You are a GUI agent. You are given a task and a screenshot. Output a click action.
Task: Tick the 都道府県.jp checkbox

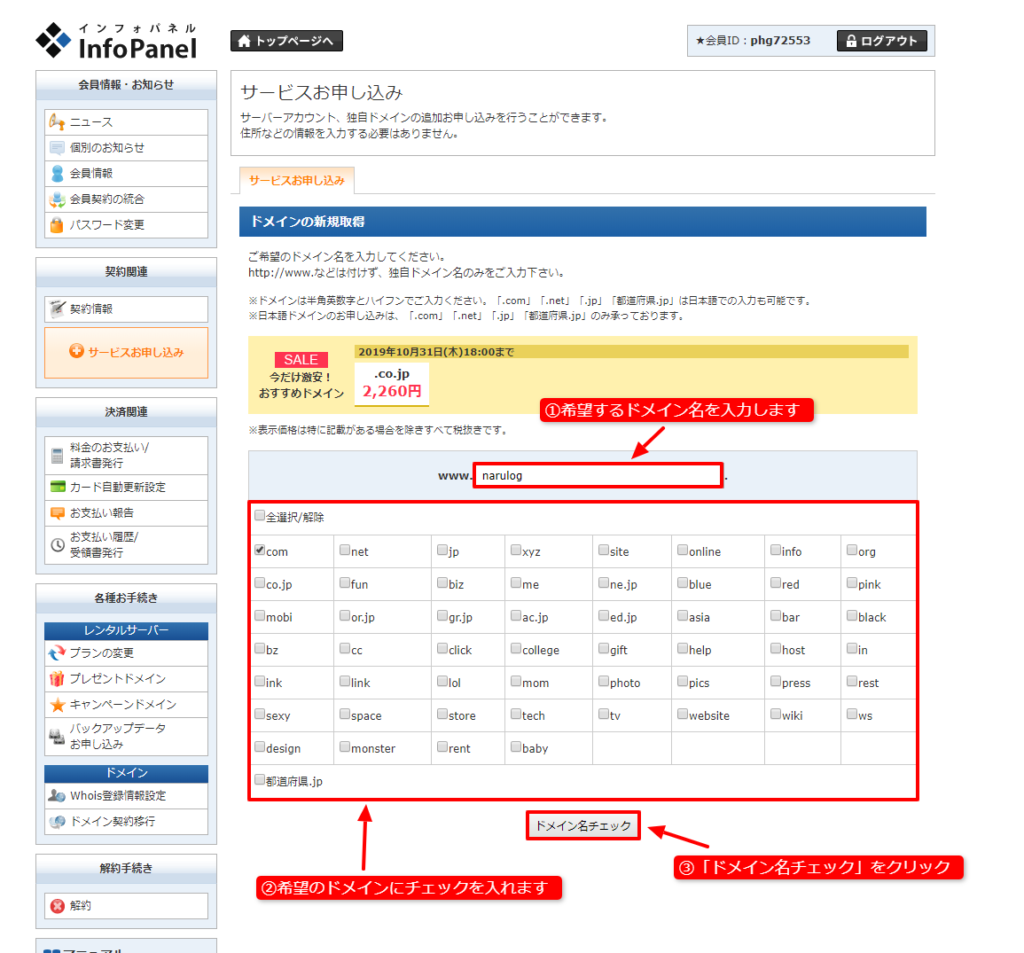[260, 780]
